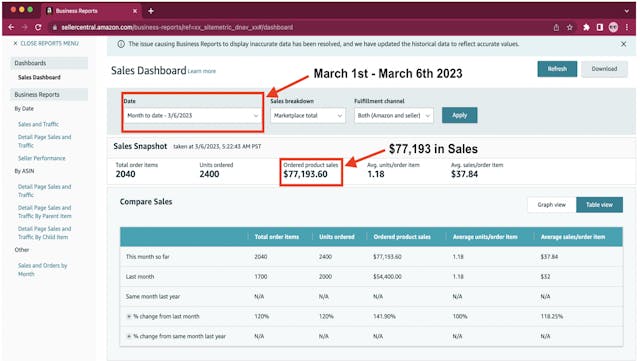Click Close Reports Menu link

click(46, 43)
